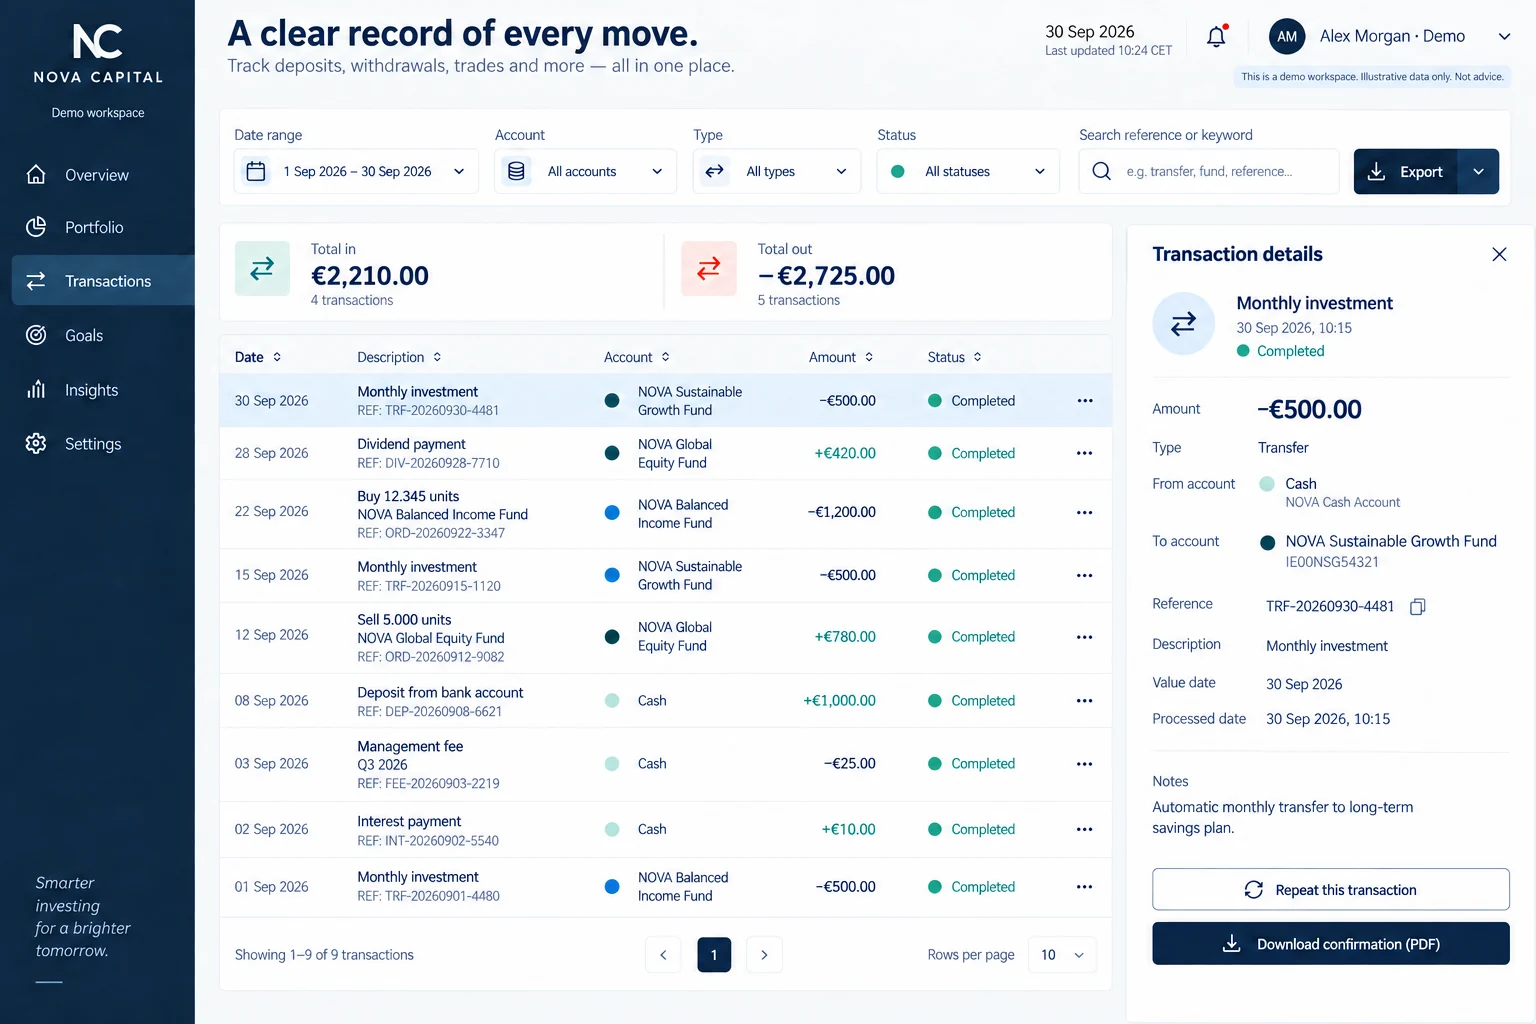Viewport: 1536px width, 1024px height.
Task: Expand the Alex Morgan account menu
Action: coord(1504,37)
